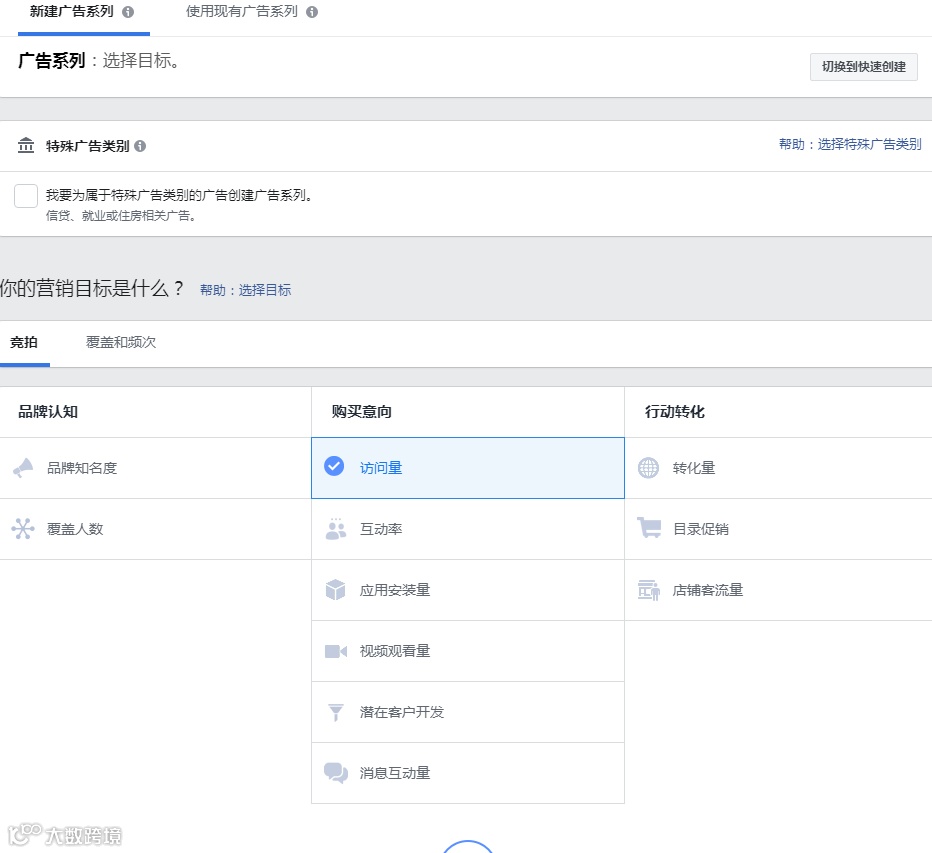Click 行动转化 column header

675,412
